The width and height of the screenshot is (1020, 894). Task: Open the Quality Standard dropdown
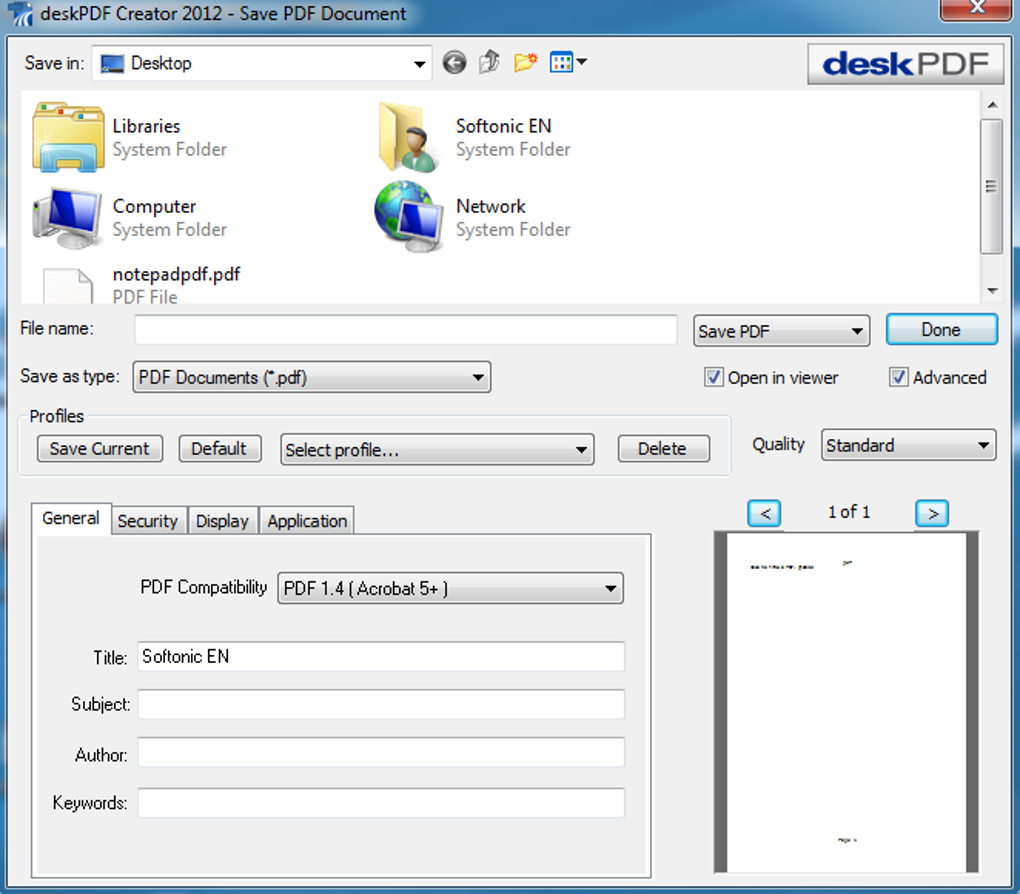click(909, 445)
